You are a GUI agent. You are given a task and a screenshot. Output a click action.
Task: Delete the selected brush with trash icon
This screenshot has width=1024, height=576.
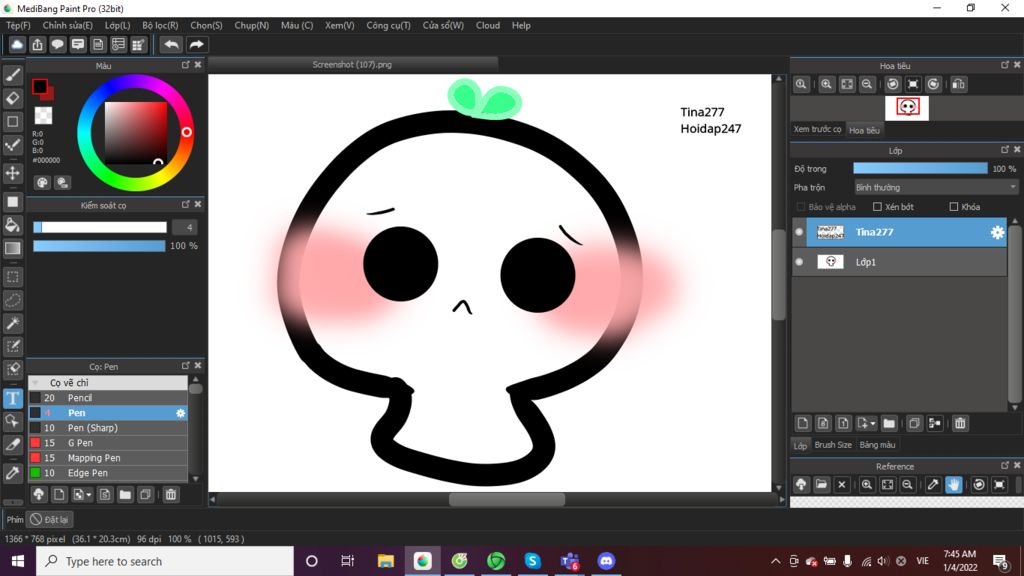(170, 494)
